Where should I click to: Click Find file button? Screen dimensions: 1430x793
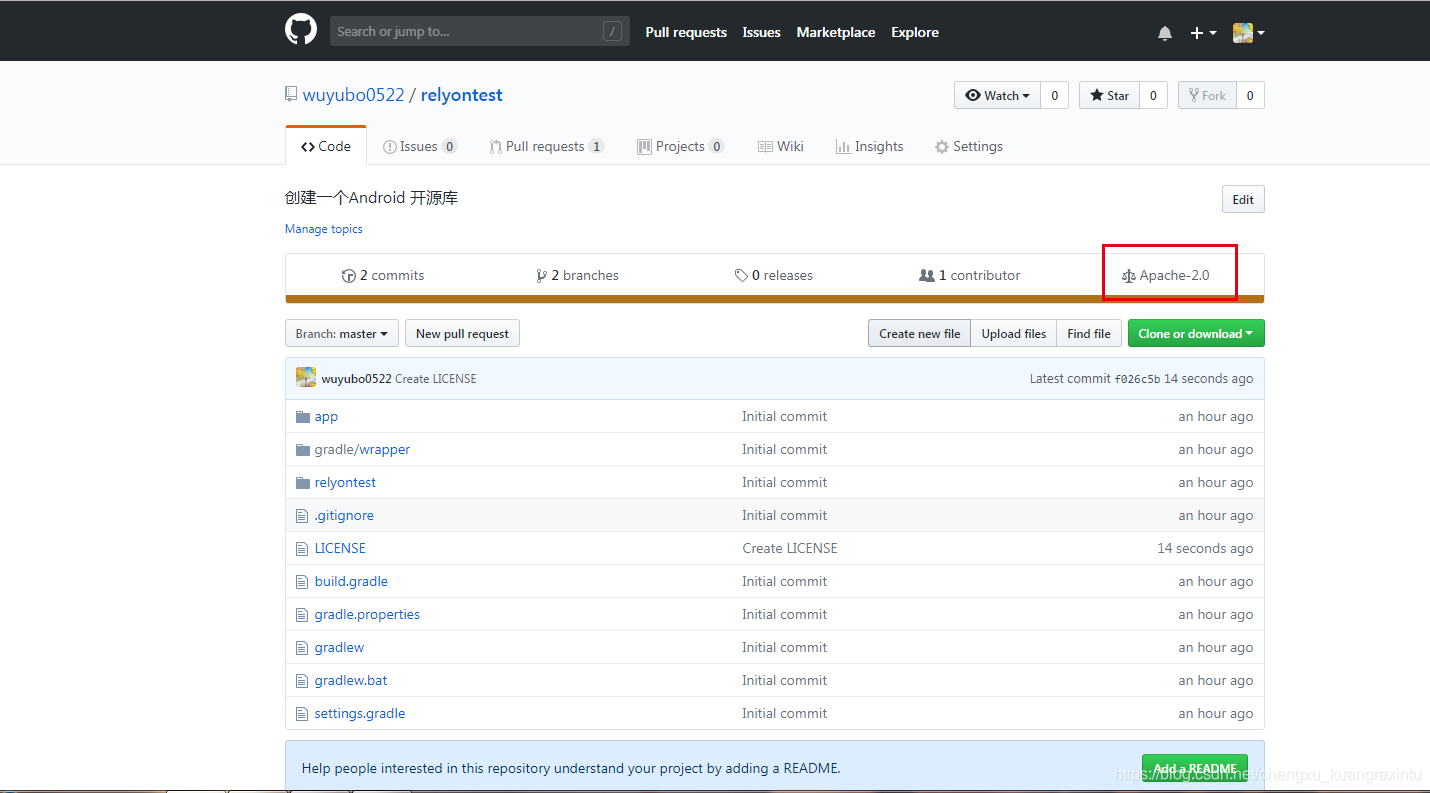[x=1089, y=333]
